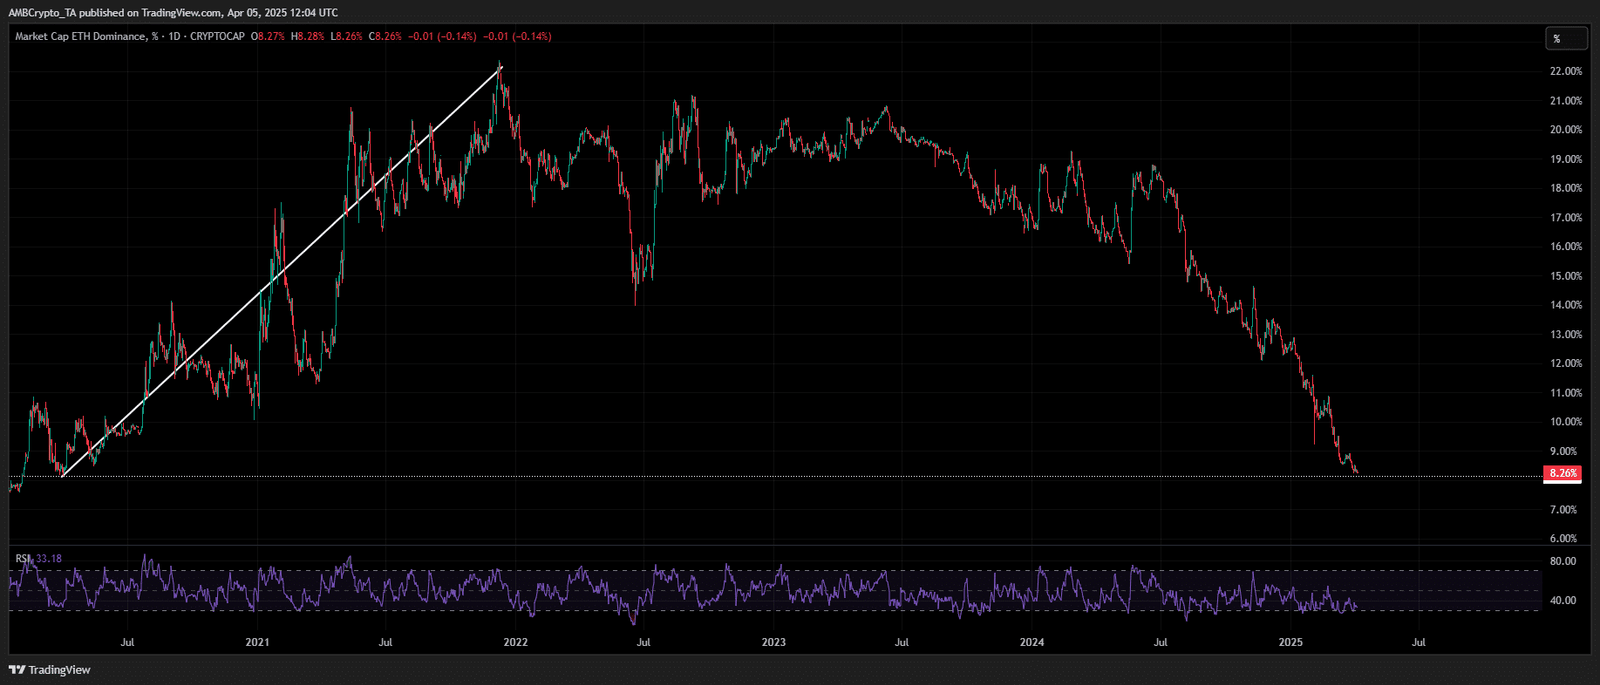Click the AMBCrypto_TA published header text
This screenshot has width=1600, height=685.
pos(172,13)
